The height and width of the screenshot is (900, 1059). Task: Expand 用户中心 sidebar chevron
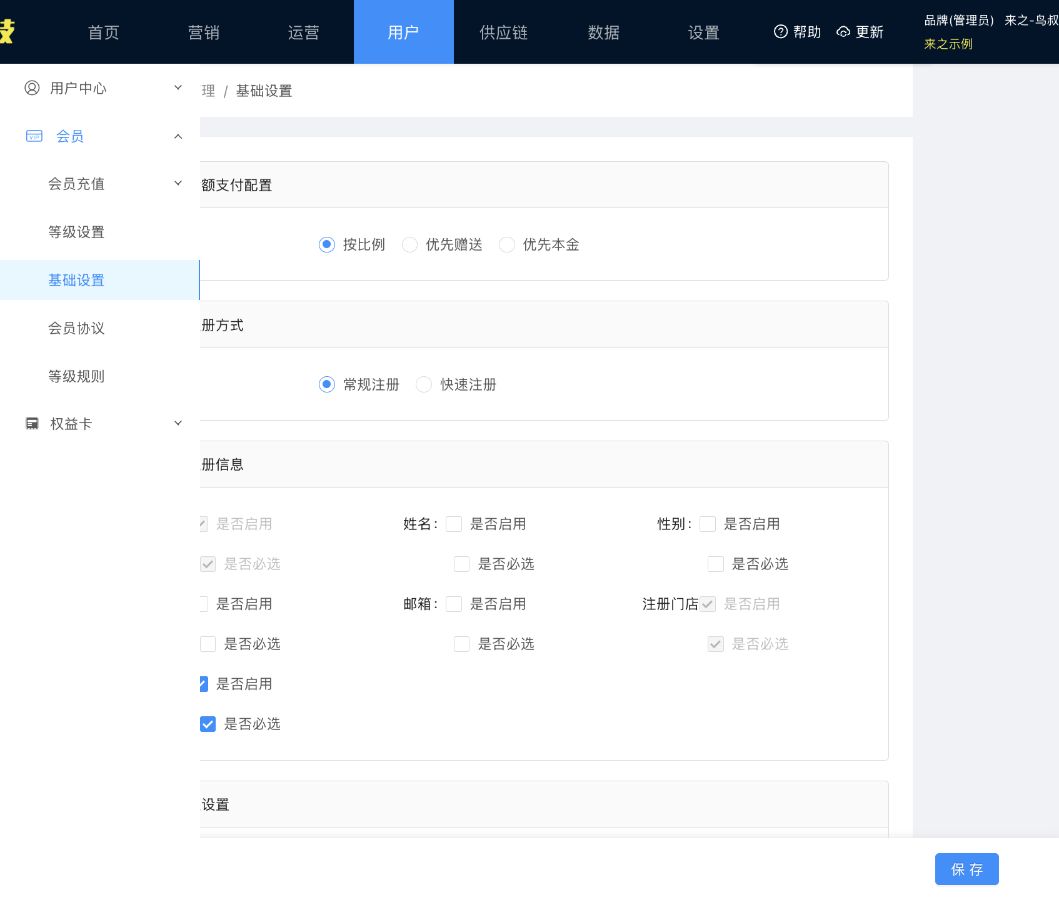pos(178,88)
